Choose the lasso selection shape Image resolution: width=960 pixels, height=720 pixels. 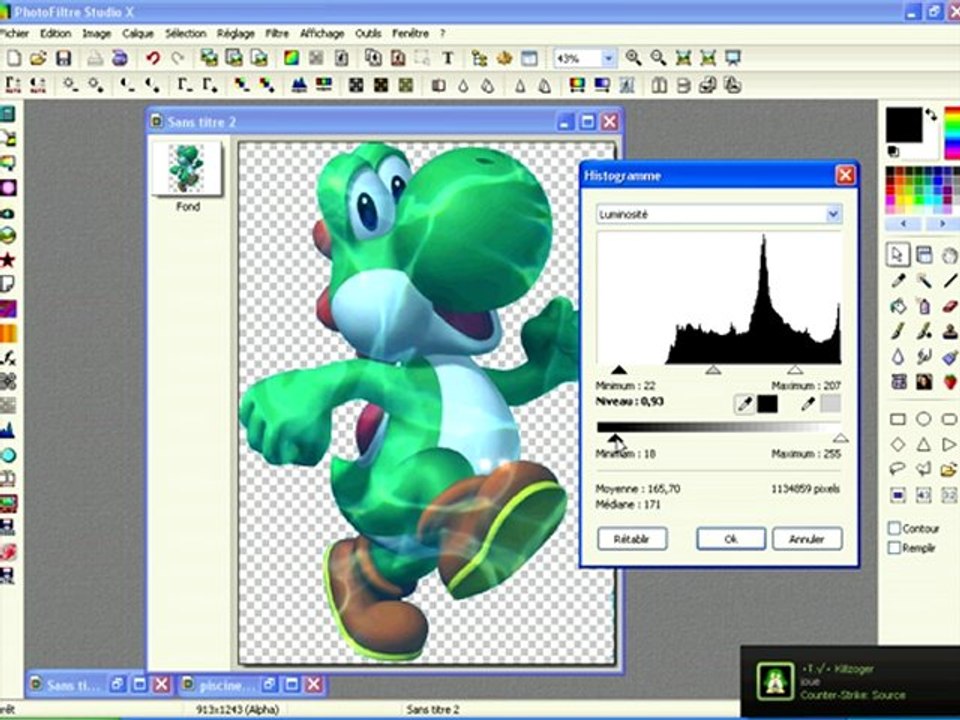coord(898,470)
